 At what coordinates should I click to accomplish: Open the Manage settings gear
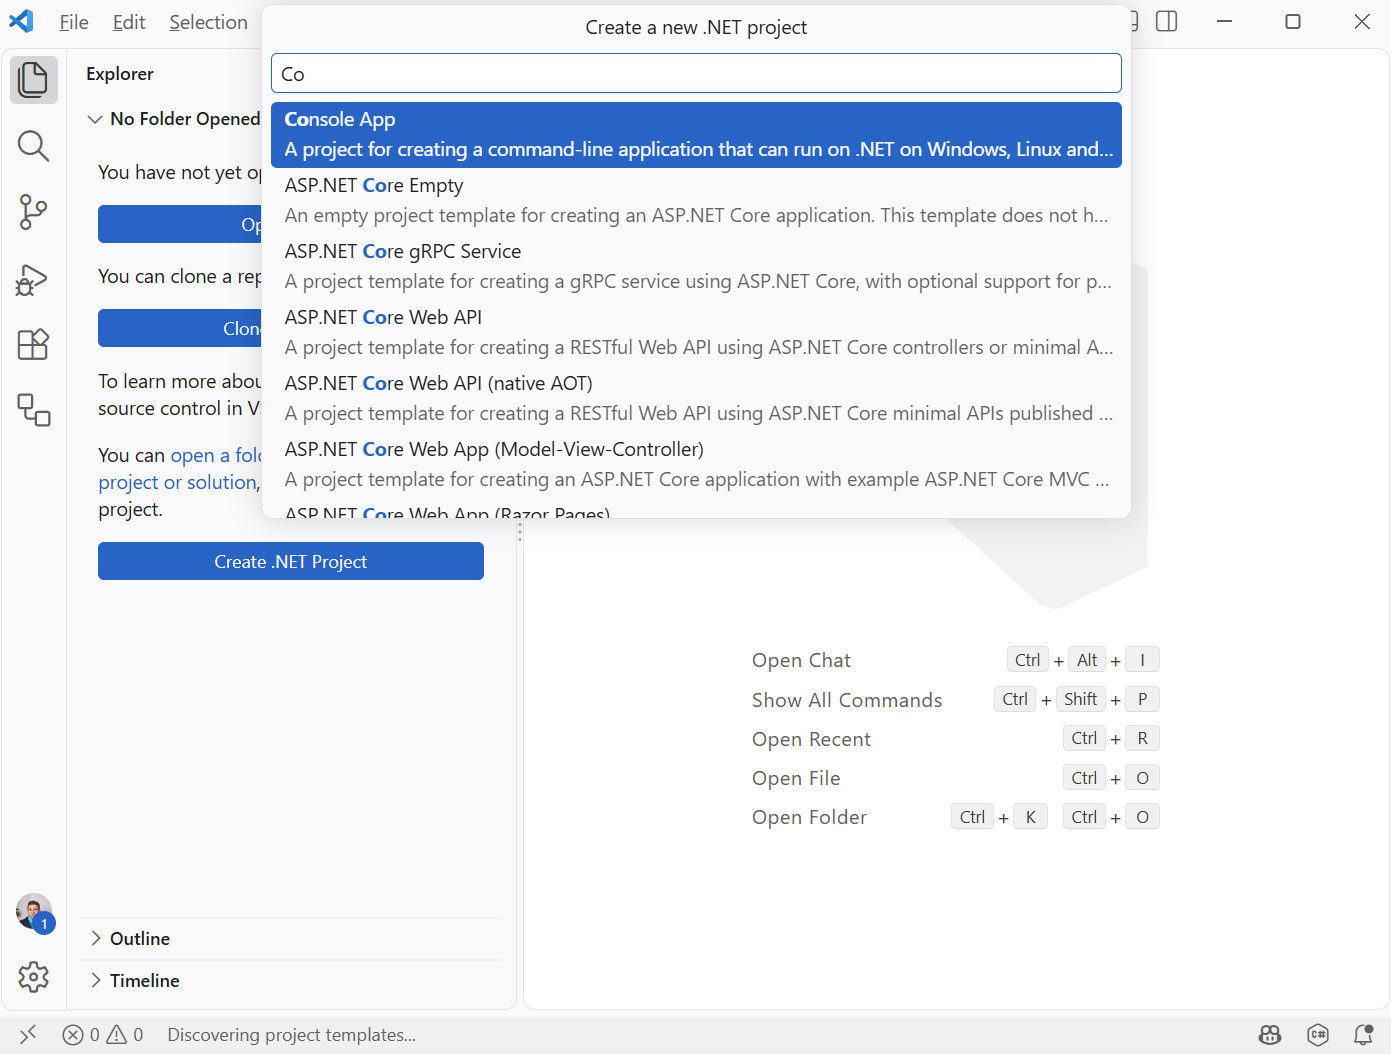(33, 977)
